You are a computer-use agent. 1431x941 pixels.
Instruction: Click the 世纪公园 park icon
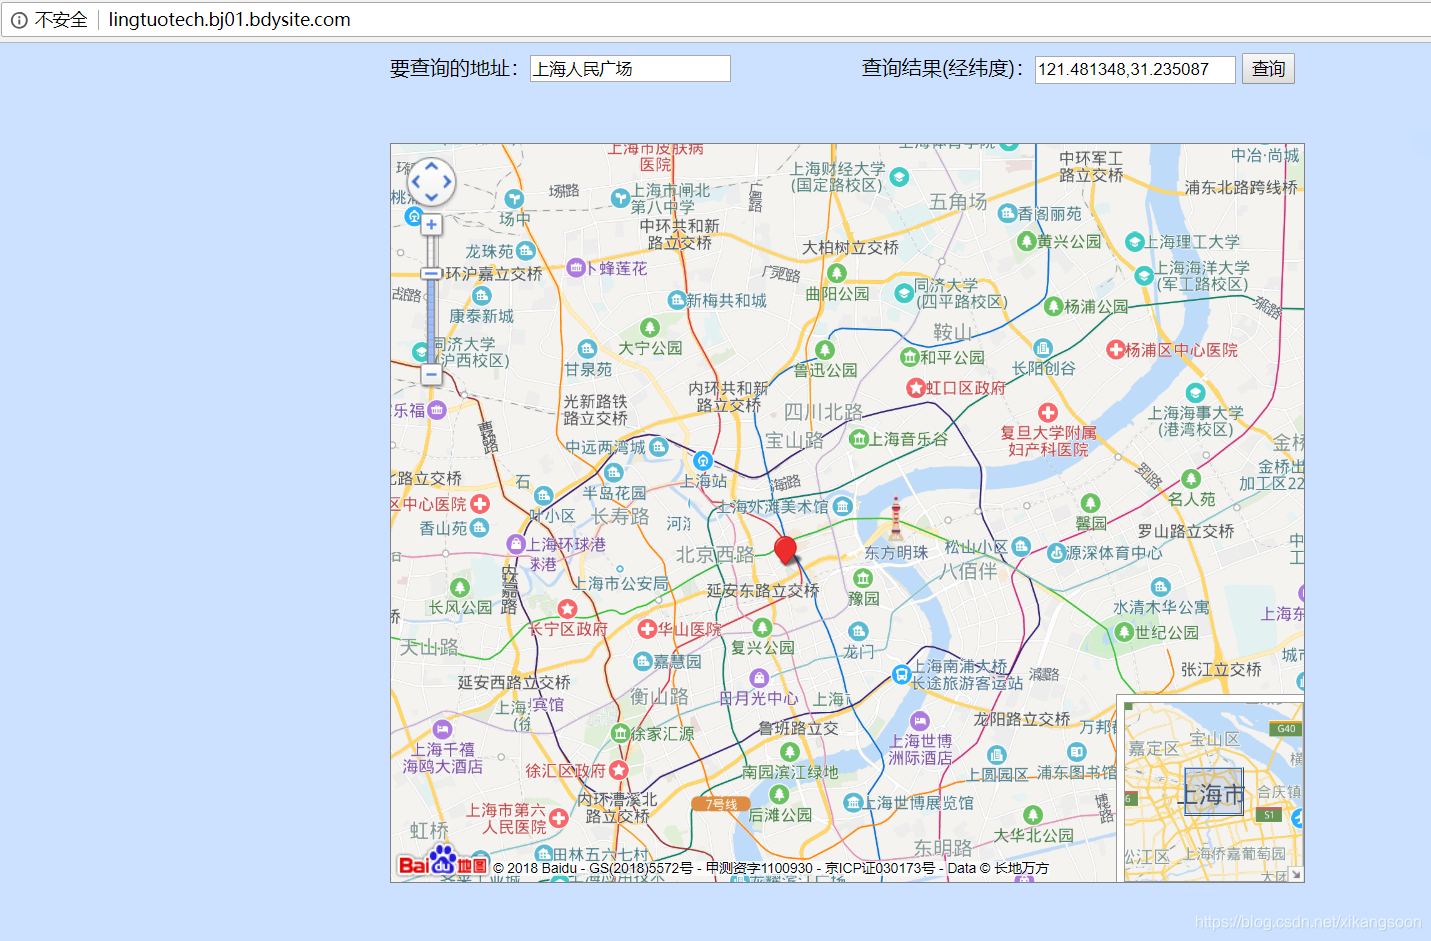point(1124,632)
